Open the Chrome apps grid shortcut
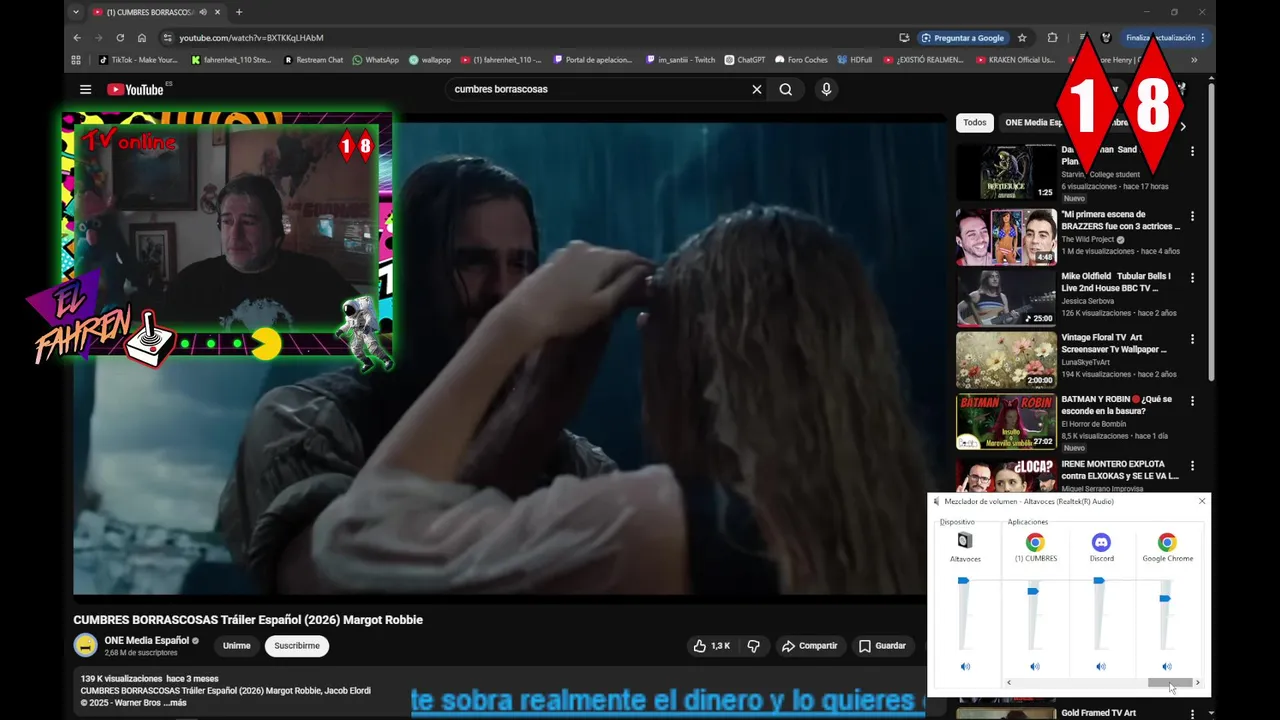The image size is (1280, 720). [x=76, y=60]
